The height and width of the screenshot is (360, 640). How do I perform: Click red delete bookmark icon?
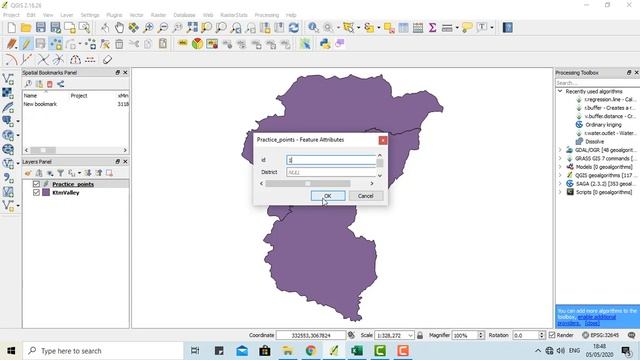click(50, 84)
